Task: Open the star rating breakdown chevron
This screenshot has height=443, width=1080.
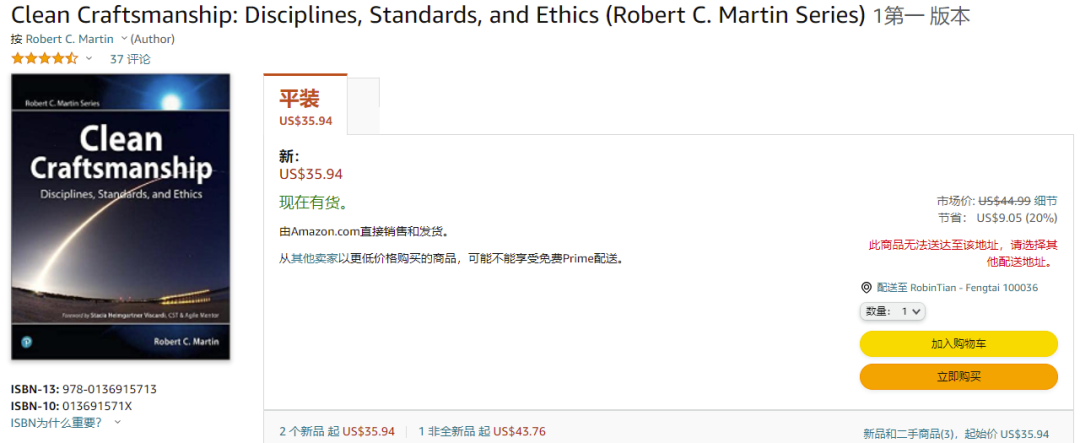Action: coord(89,58)
